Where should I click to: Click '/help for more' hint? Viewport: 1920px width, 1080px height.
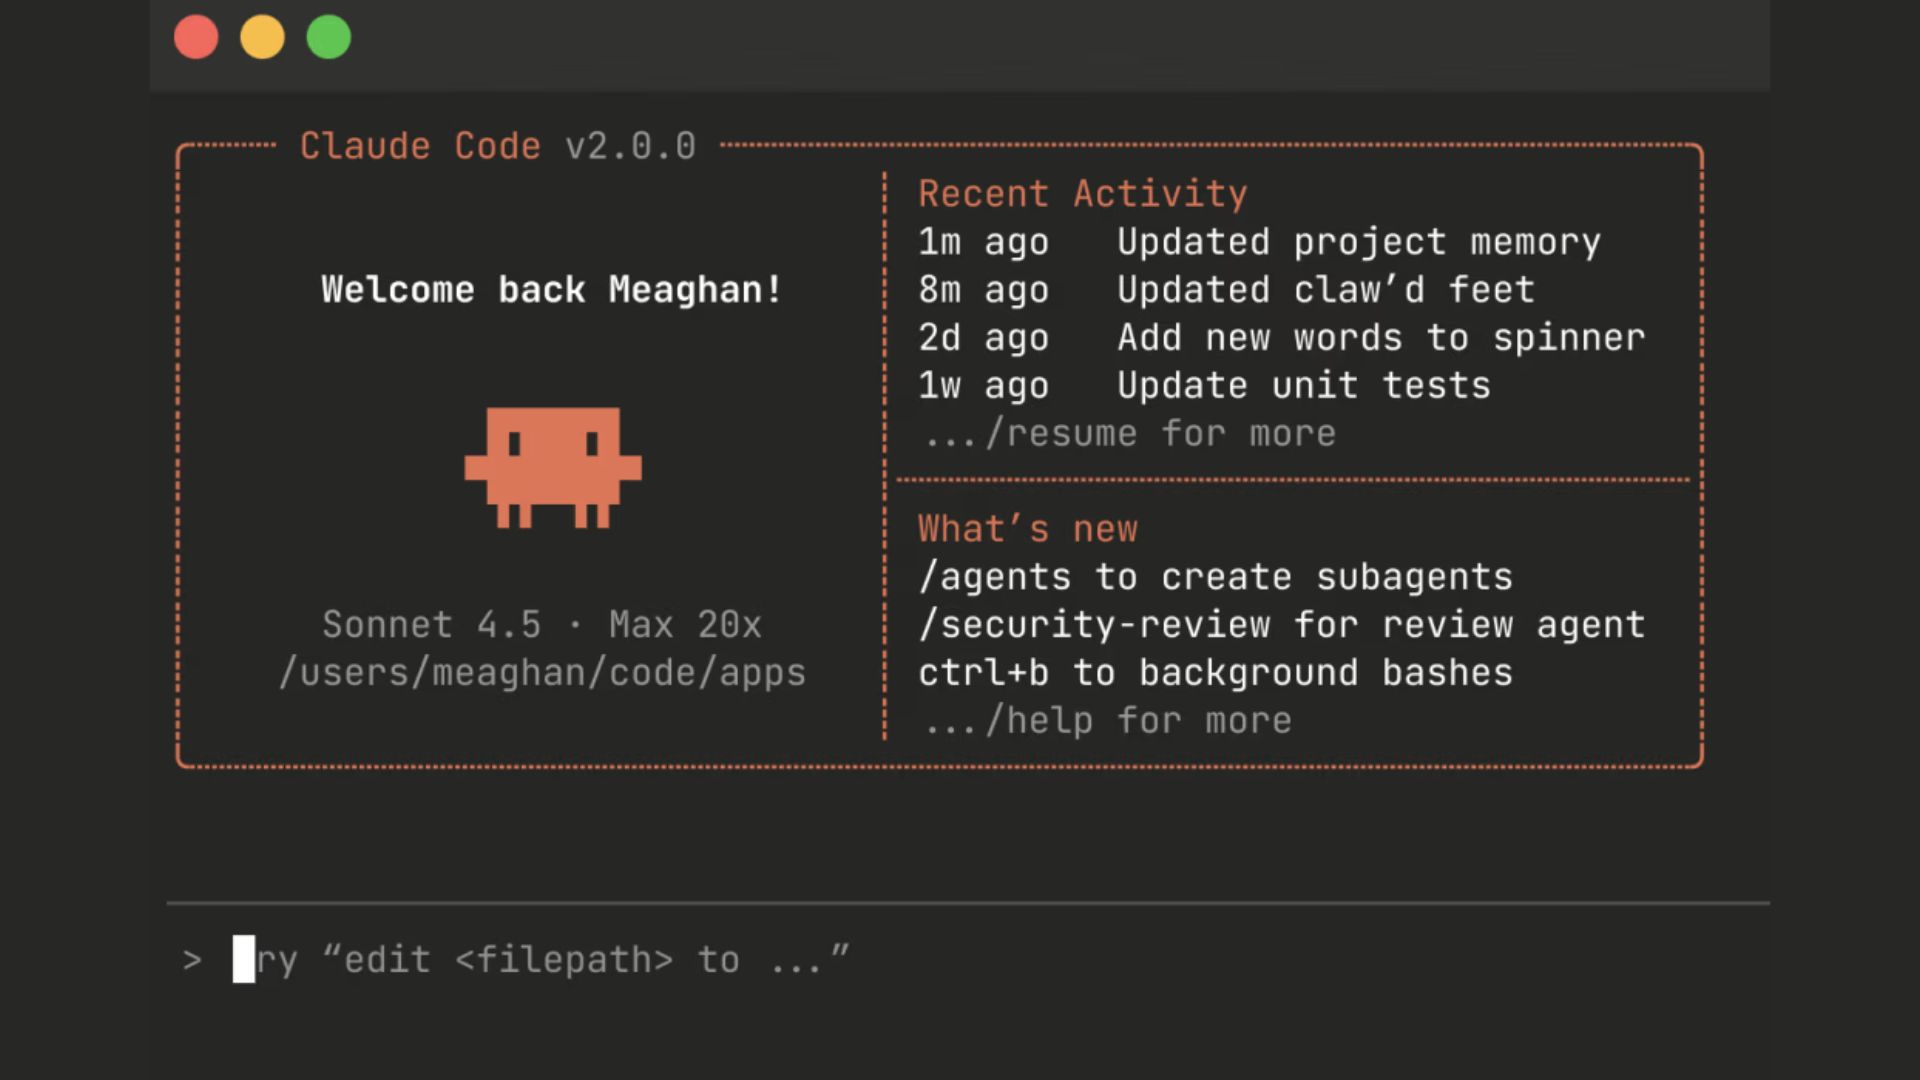(1108, 721)
